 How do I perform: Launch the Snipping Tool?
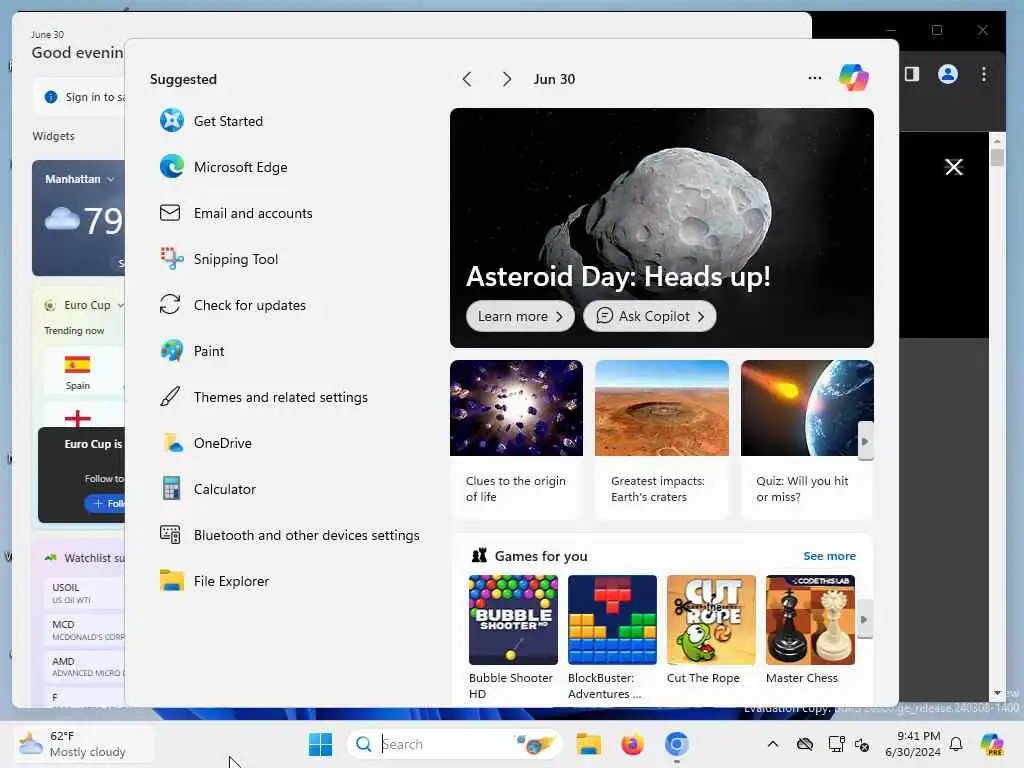point(219,259)
